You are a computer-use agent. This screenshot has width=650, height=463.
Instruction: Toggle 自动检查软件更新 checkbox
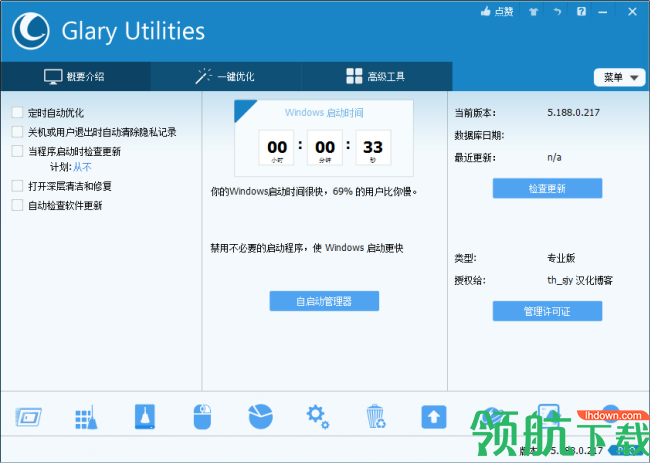point(17,205)
